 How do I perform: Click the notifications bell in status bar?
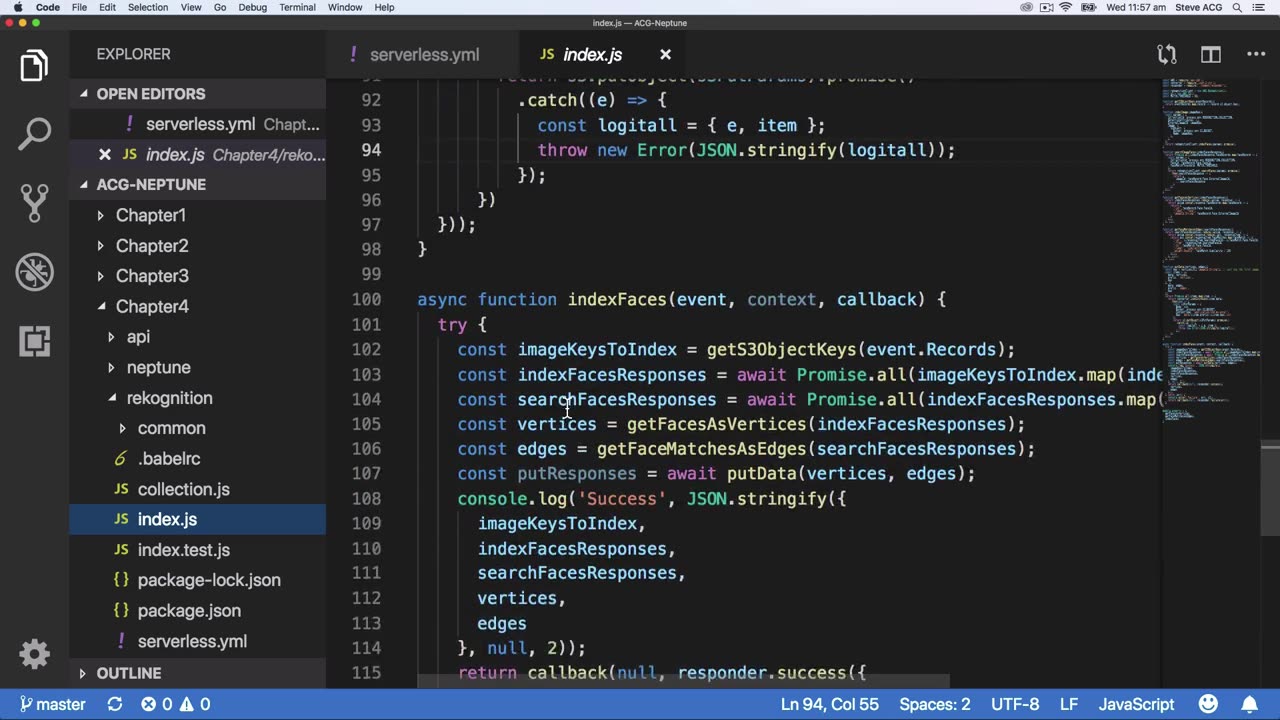point(1251,704)
